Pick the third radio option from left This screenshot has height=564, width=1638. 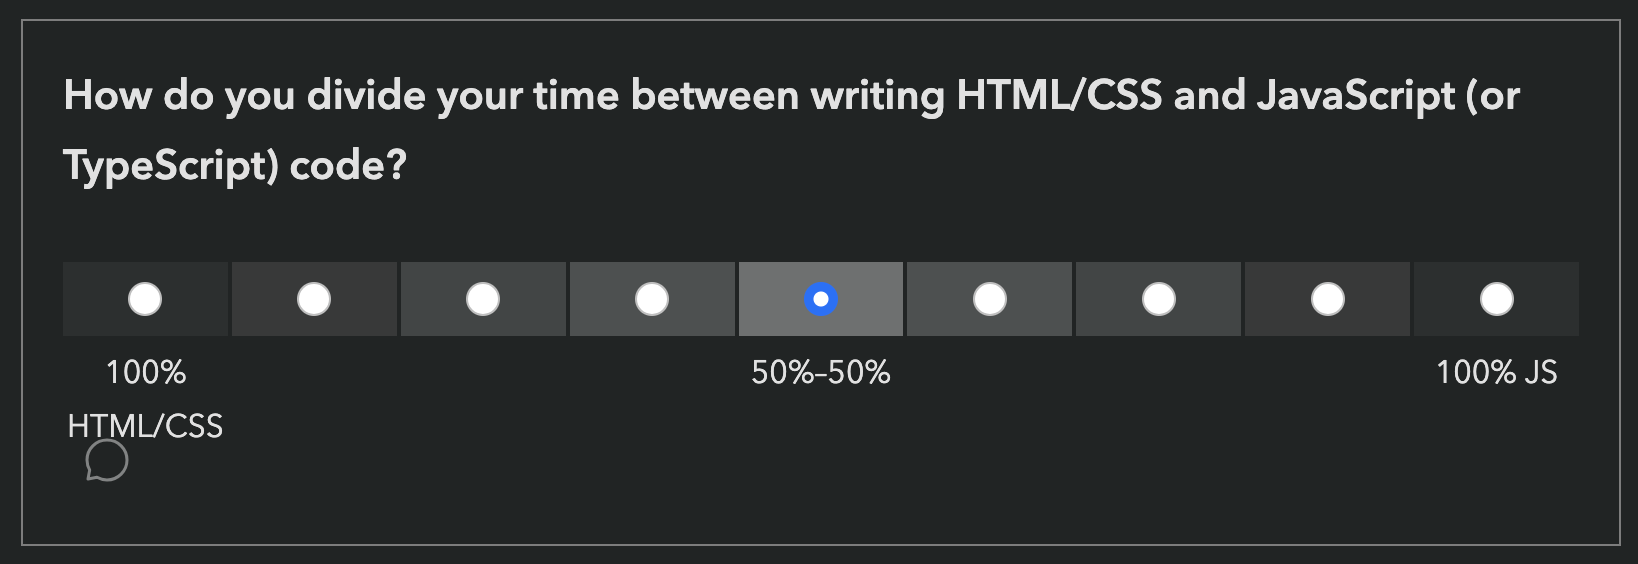point(483,299)
